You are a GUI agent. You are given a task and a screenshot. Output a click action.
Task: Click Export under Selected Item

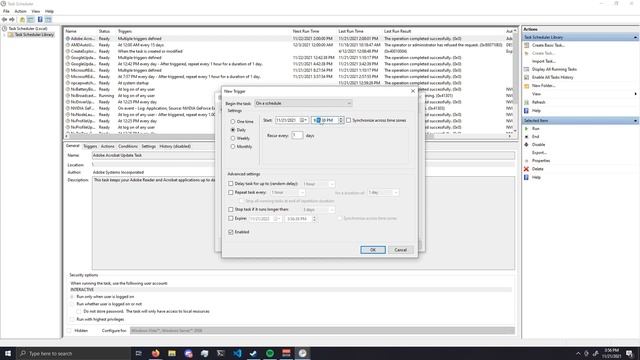(539, 153)
